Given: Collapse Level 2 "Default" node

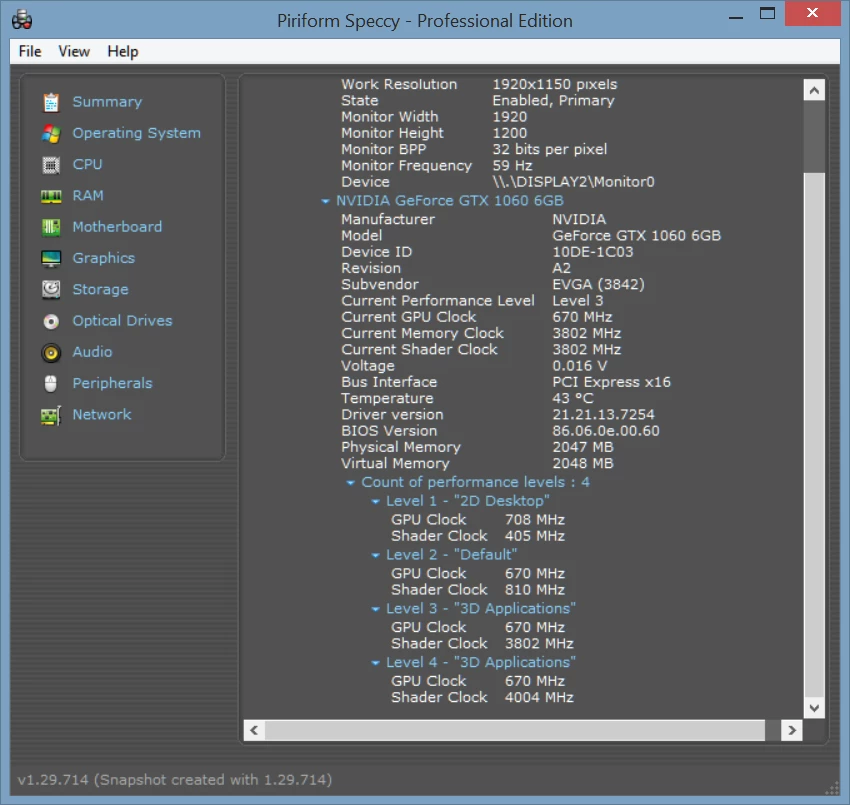Looking at the screenshot, I should pos(375,555).
